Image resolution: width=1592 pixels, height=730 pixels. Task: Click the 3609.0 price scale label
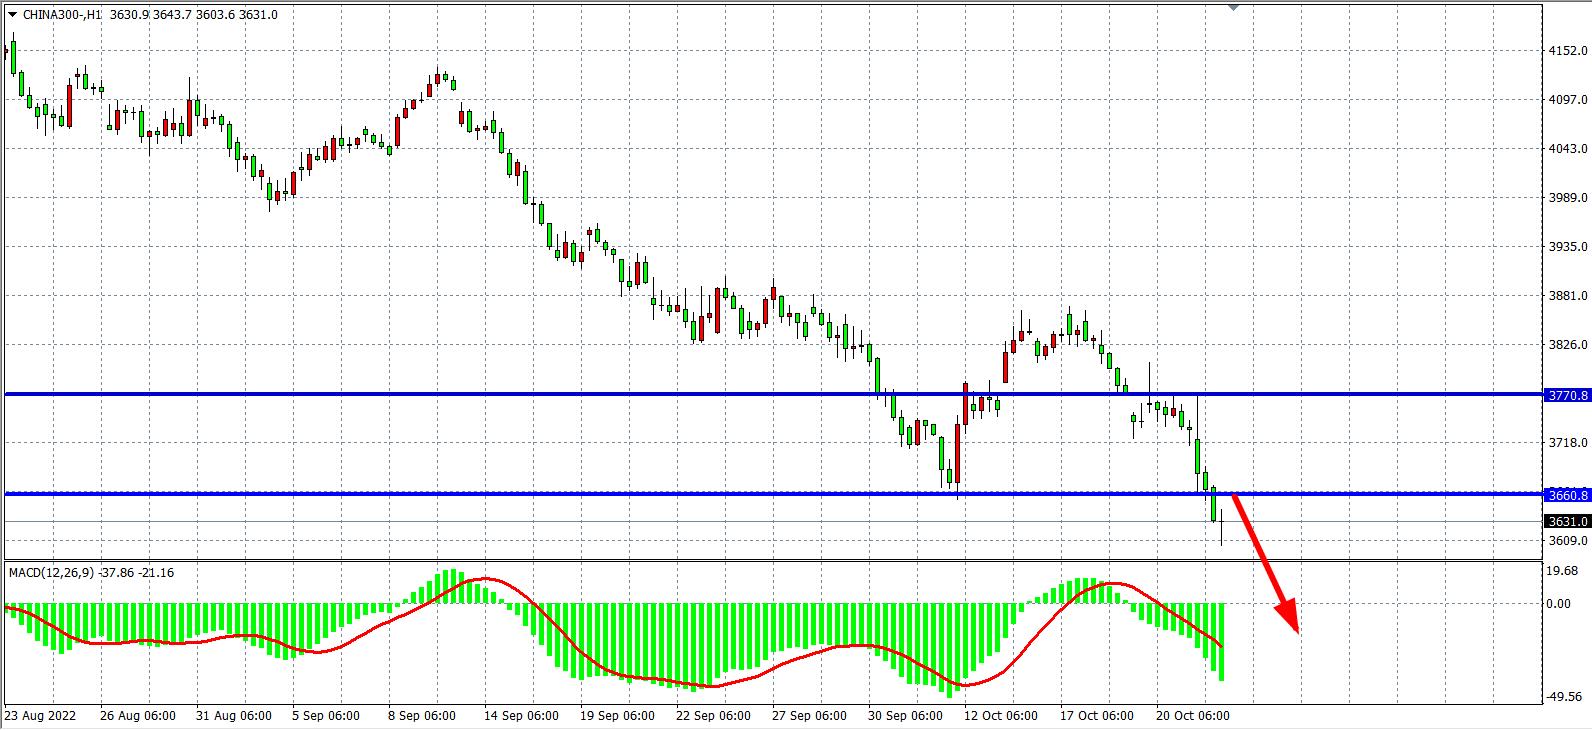(x=1566, y=541)
